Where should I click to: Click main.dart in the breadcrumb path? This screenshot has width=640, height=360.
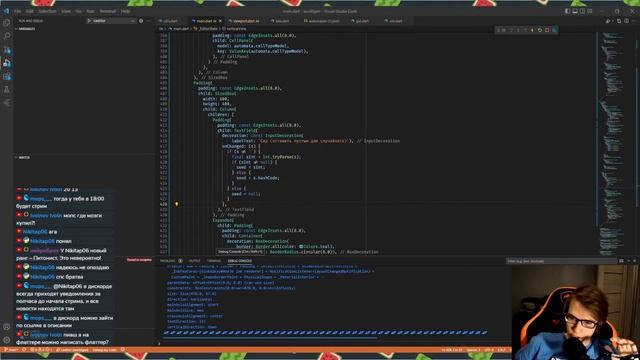pos(181,29)
